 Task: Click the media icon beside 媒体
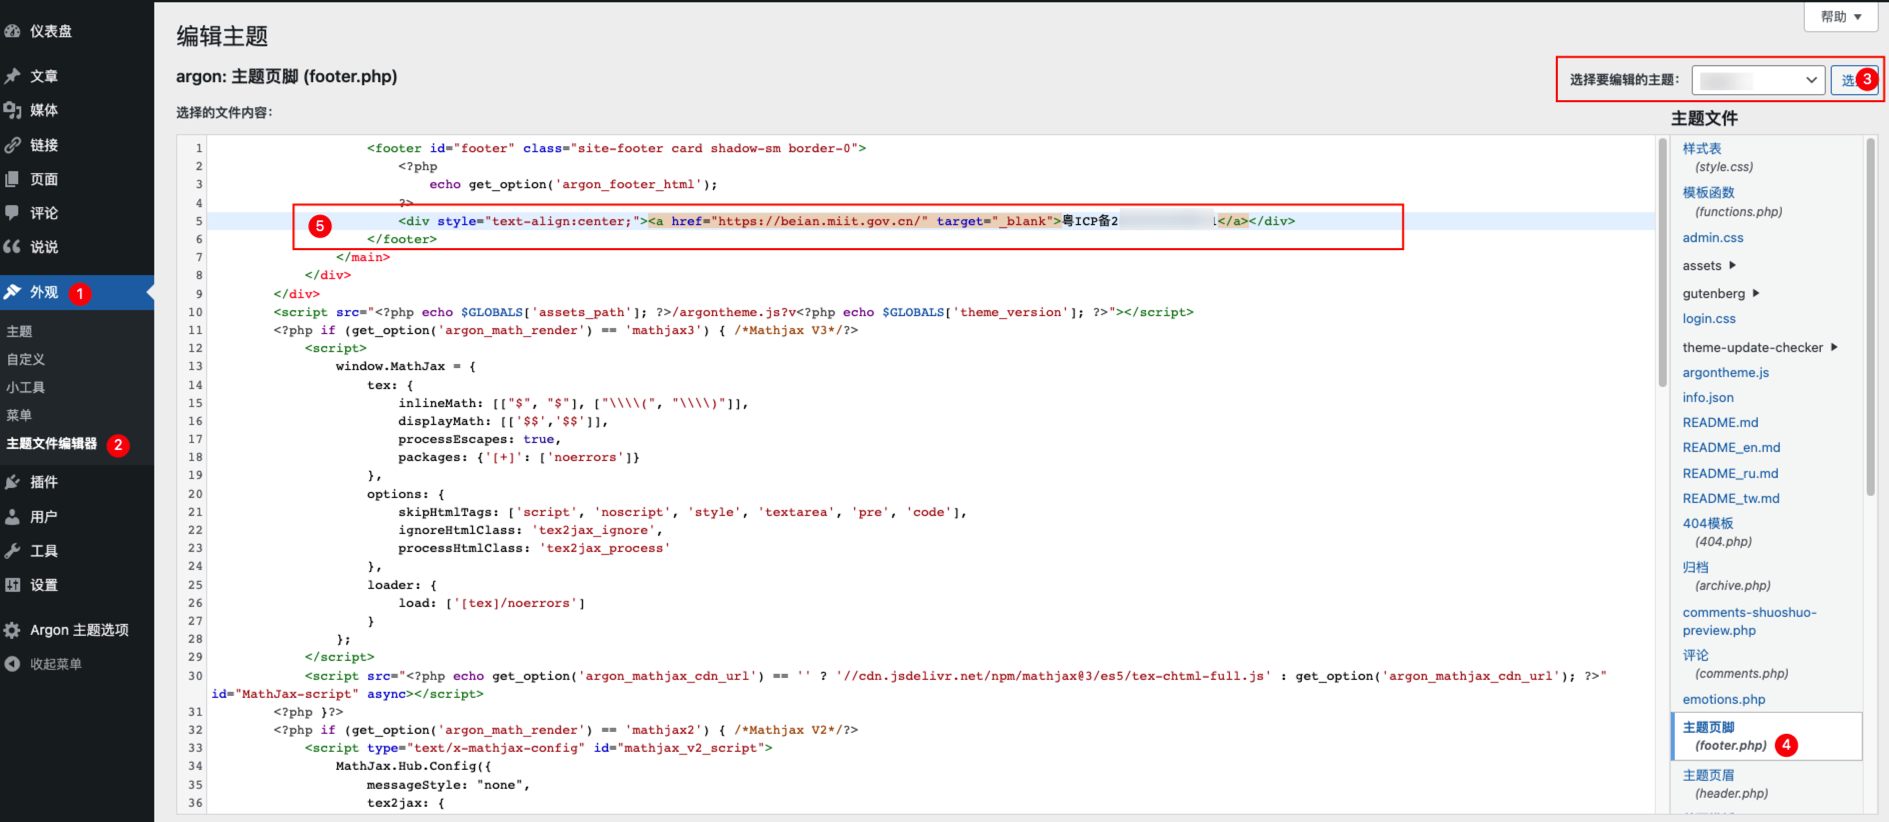[x=12, y=110]
